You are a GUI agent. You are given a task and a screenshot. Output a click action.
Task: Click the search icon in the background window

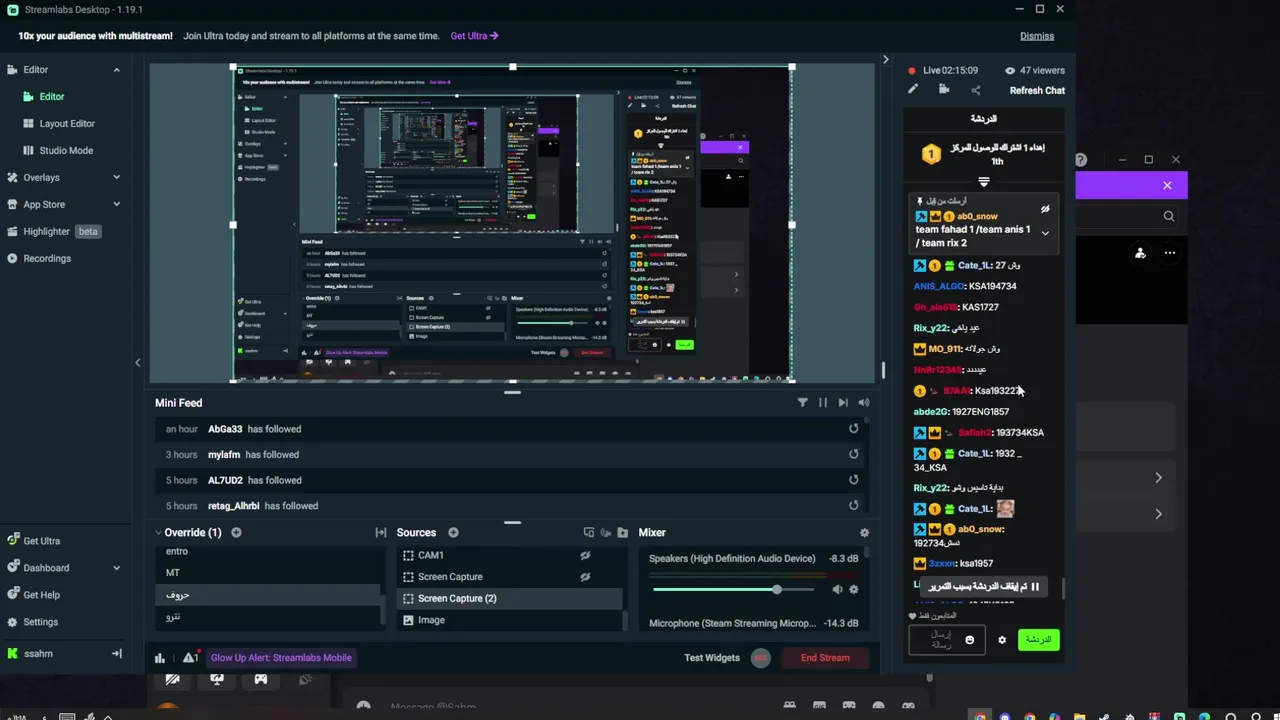(1169, 216)
